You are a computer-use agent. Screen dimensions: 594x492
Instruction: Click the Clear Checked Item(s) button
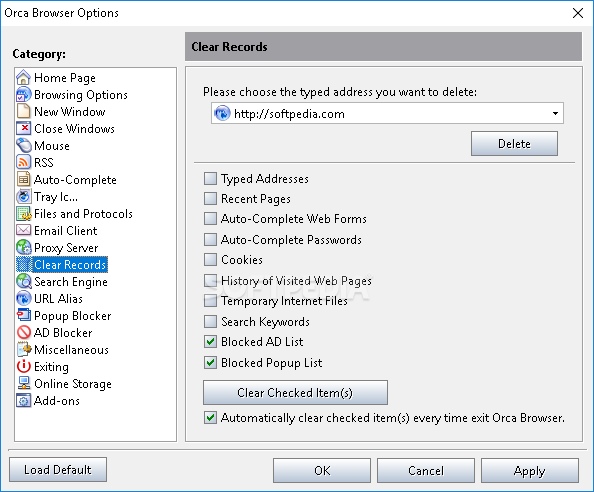tap(295, 392)
